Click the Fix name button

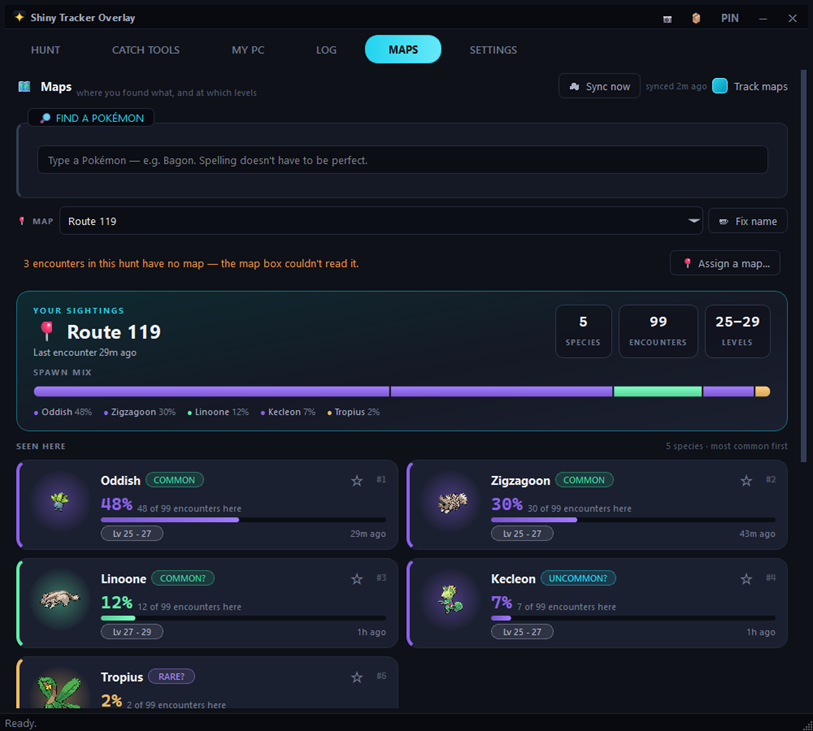point(748,221)
